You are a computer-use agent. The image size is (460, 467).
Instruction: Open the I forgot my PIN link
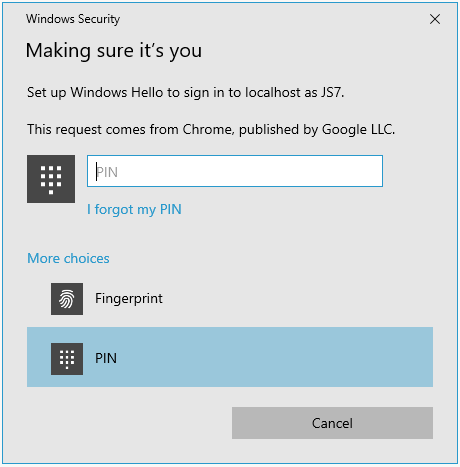(134, 209)
